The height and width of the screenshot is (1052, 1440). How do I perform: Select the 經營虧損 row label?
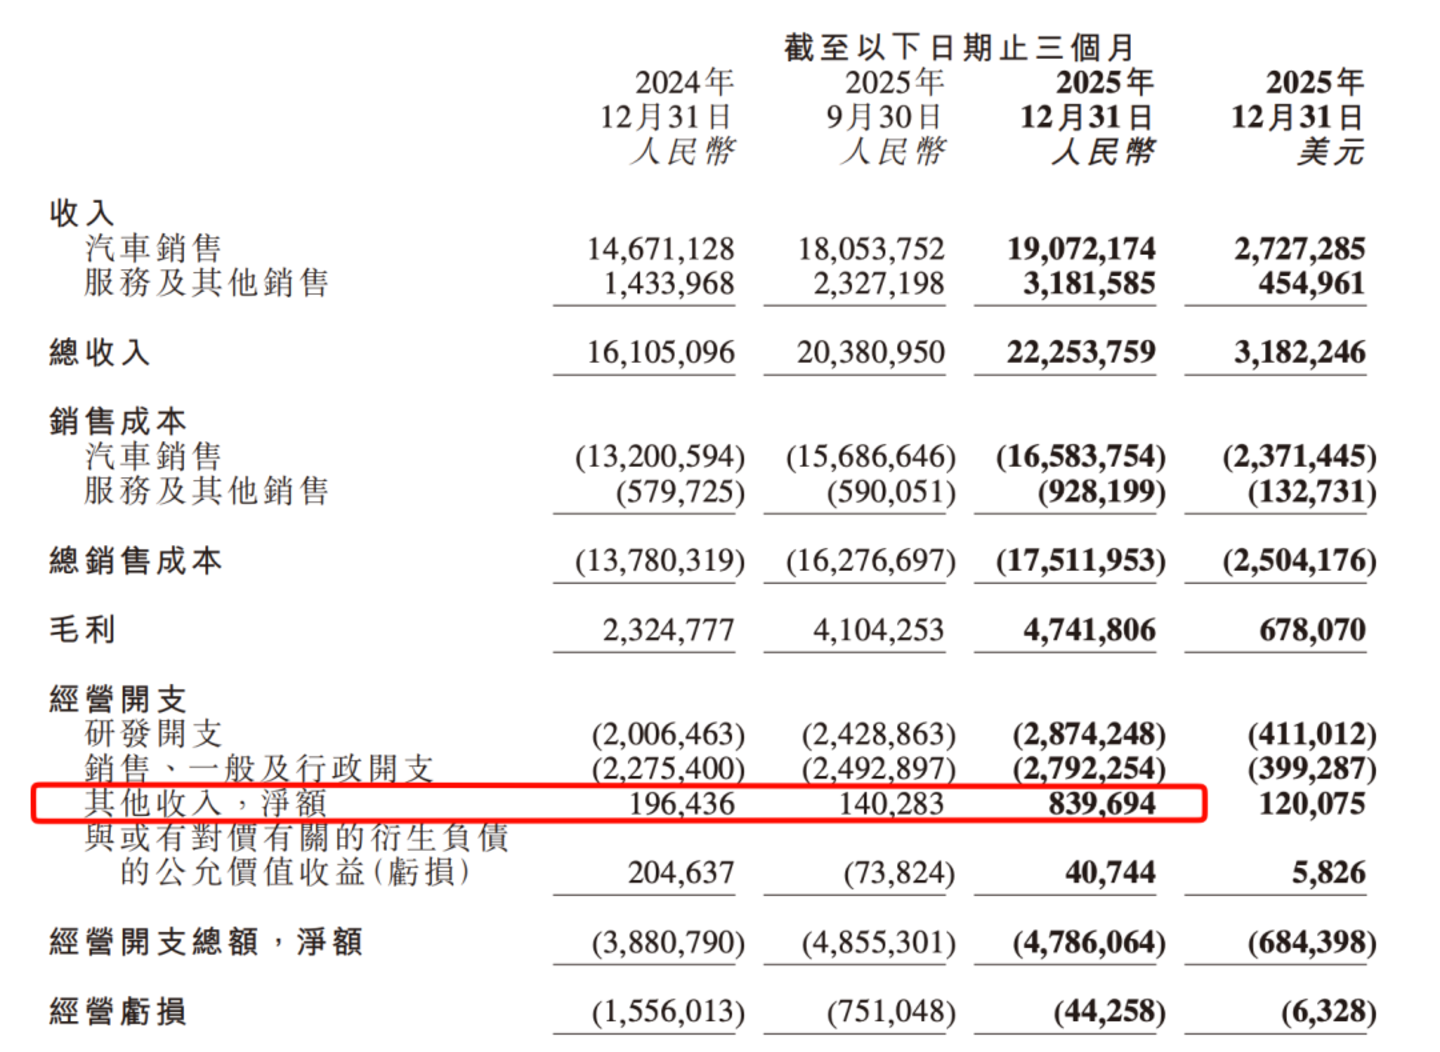[118, 1011]
